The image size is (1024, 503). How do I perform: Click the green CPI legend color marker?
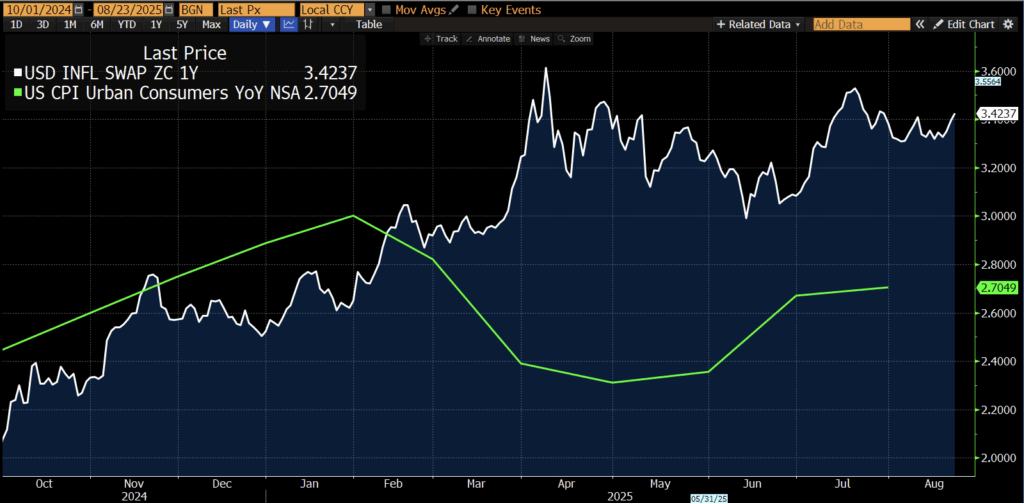(17, 94)
